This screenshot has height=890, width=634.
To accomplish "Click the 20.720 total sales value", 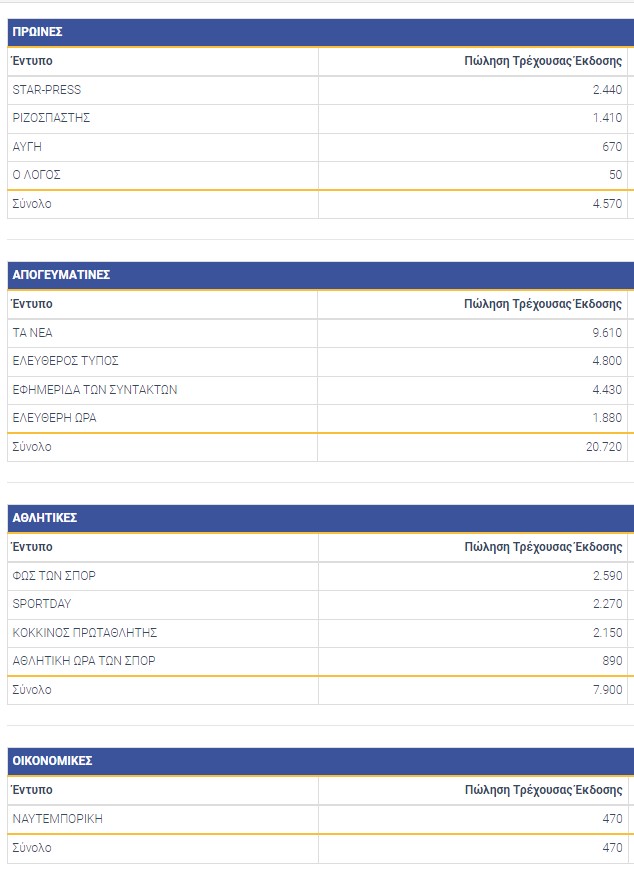I will pos(604,447).
